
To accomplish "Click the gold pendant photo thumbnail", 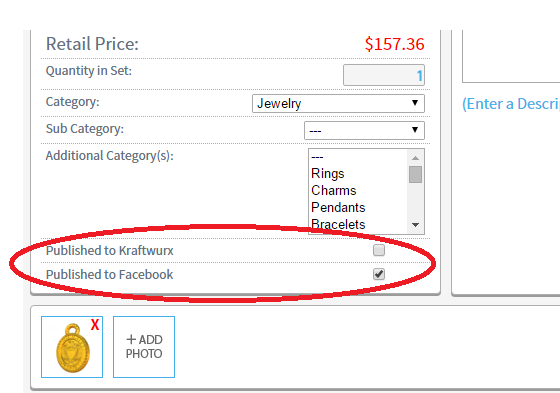I will (72, 347).
